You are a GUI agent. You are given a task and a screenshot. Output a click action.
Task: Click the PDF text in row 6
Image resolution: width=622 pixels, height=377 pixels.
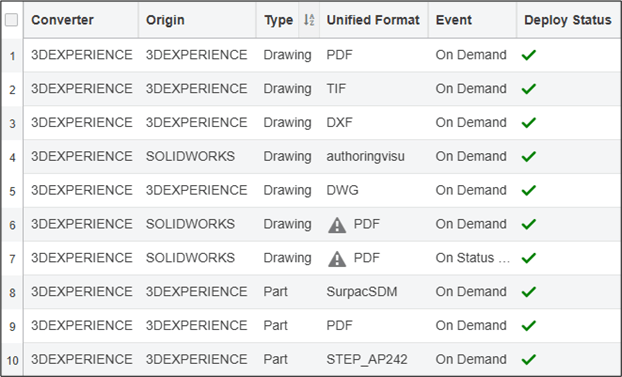point(367,224)
